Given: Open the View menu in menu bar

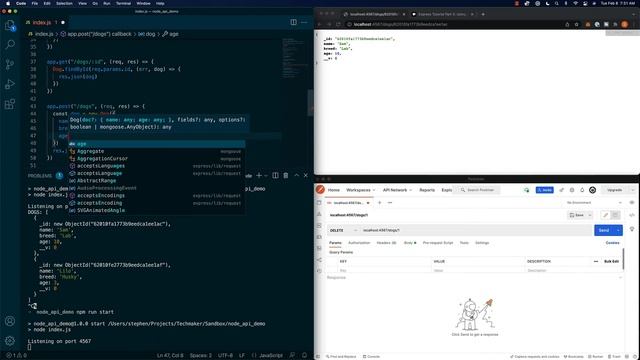Looking at the screenshot, I should 82,3.
